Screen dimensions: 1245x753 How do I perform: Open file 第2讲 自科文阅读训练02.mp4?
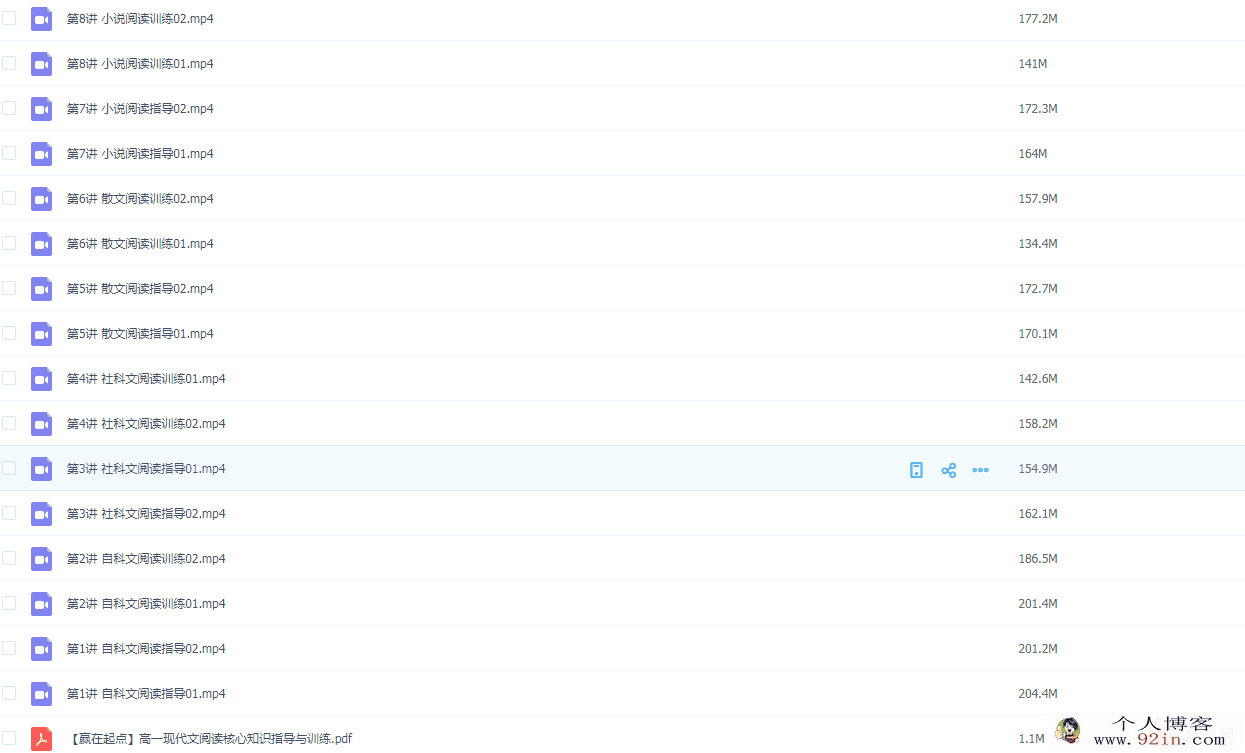[146, 559]
